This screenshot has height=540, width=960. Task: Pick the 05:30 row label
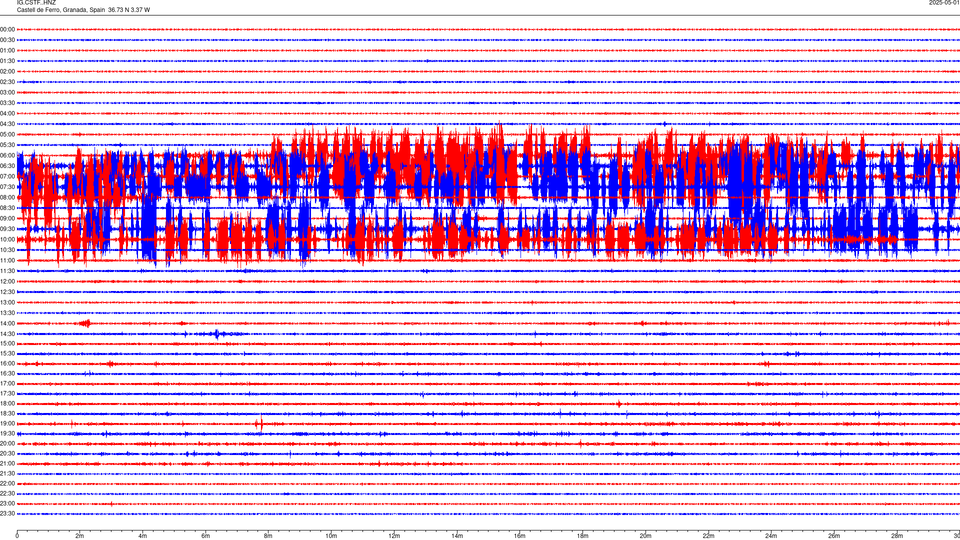coord(7,144)
